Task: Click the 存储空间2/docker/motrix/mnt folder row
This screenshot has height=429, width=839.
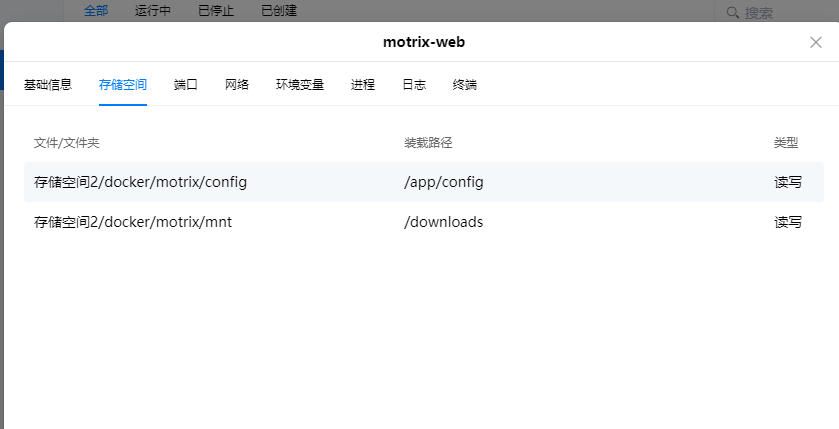Action: tap(133, 222)
